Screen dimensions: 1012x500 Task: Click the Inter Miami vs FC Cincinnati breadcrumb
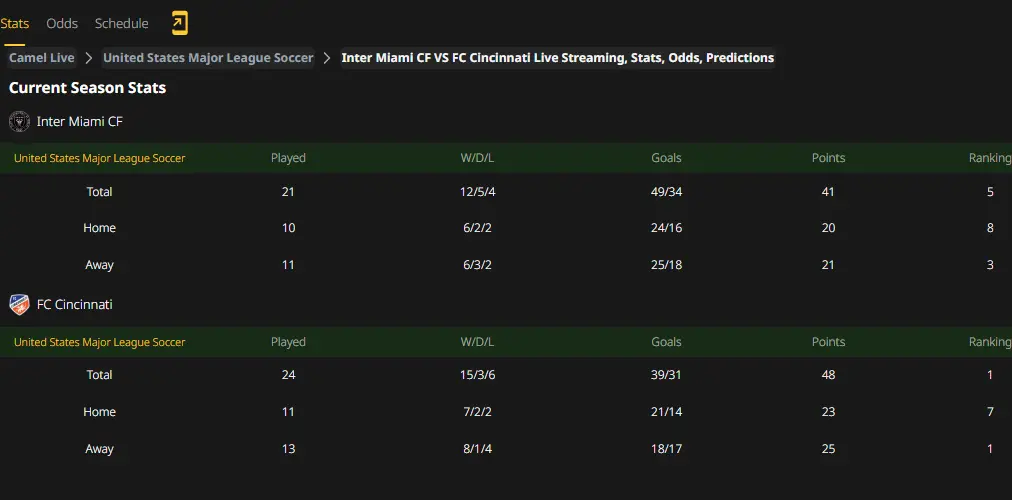point(558,58)
